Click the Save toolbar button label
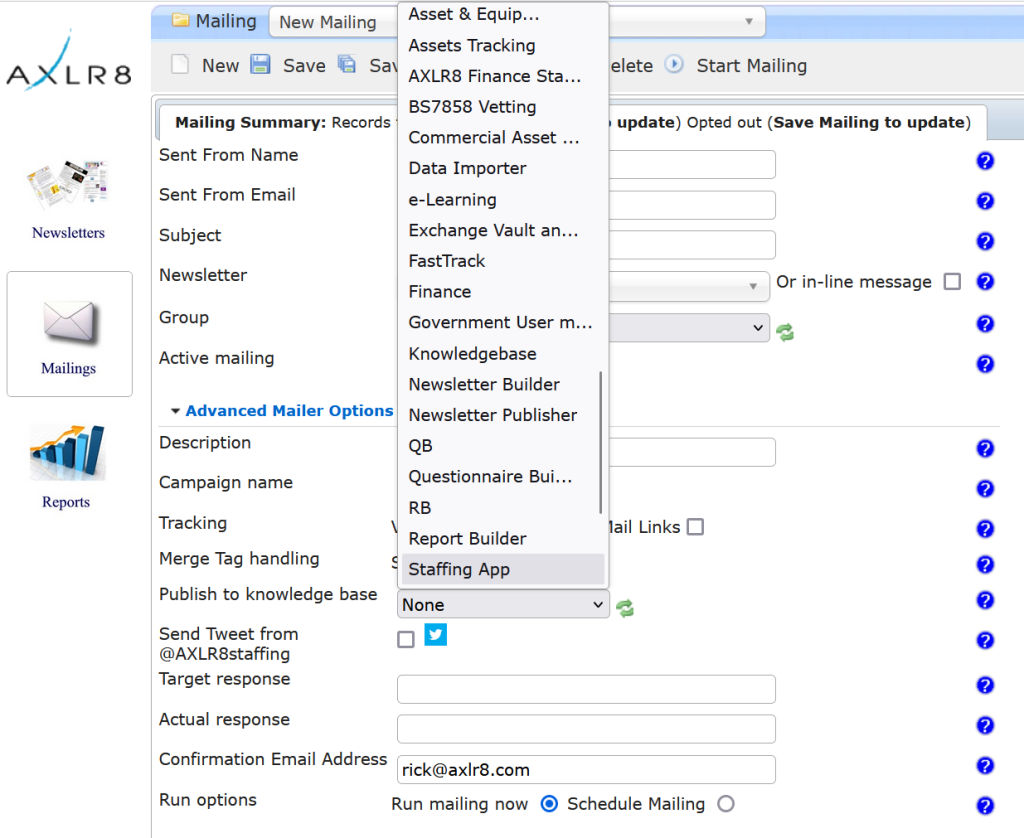The image size is (1024, 838). 304,66
